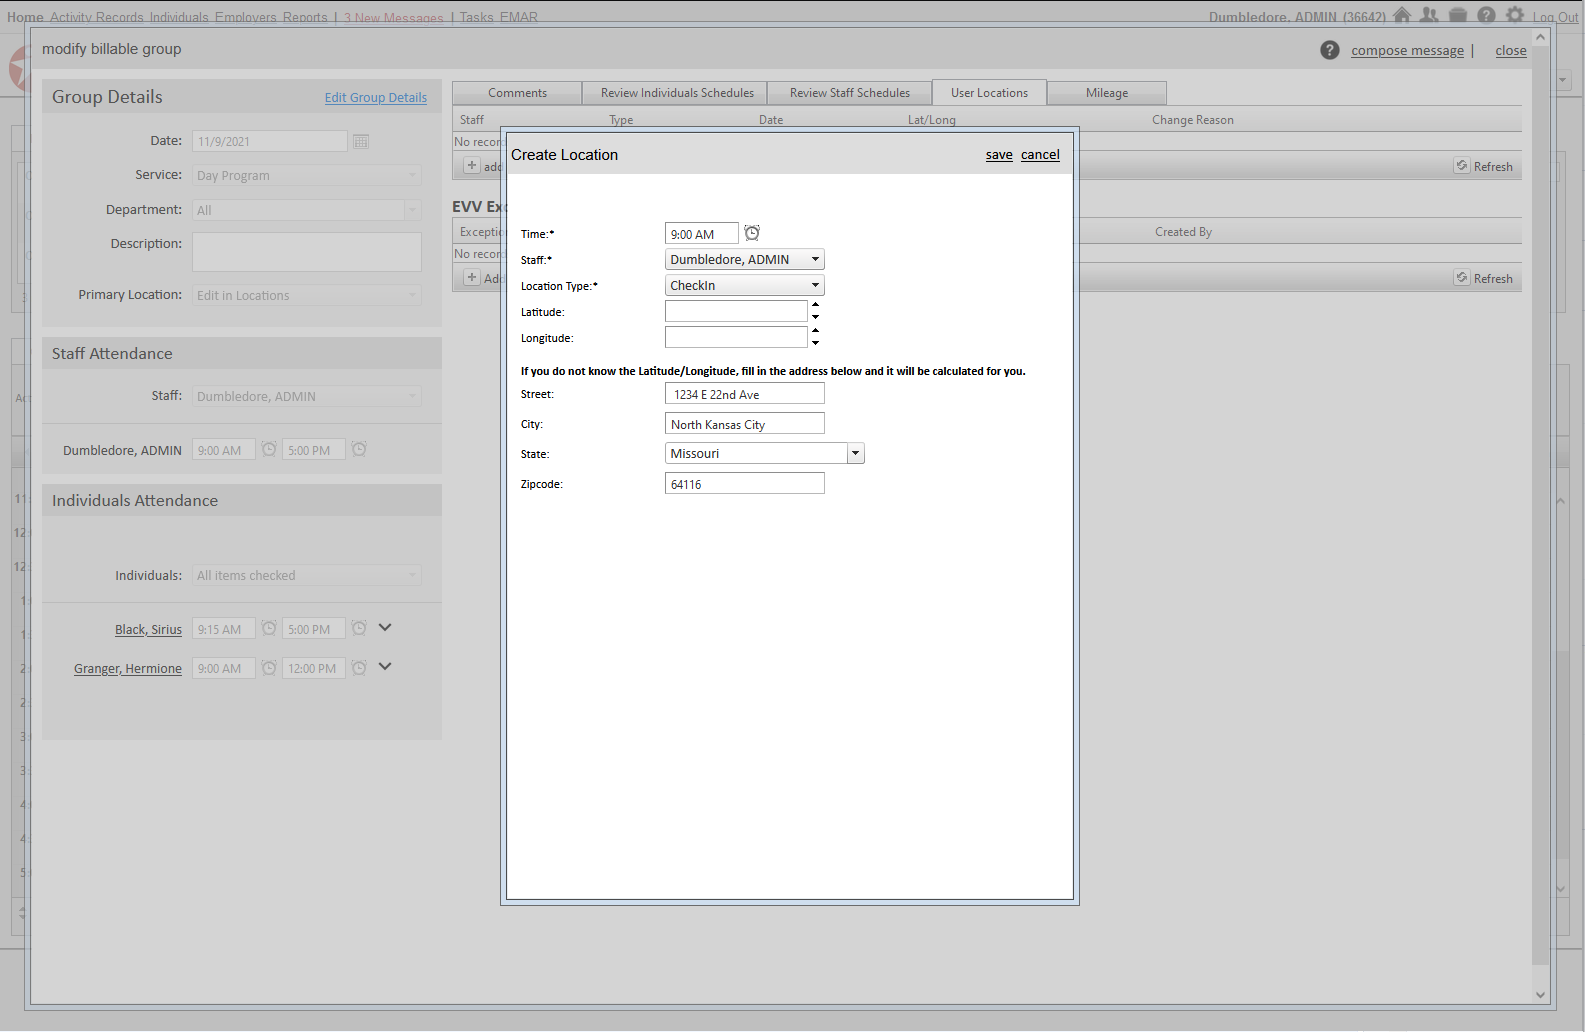Select the User Locations tab
This screenshot has height=1032, width=1585.
tap(989, 93)
